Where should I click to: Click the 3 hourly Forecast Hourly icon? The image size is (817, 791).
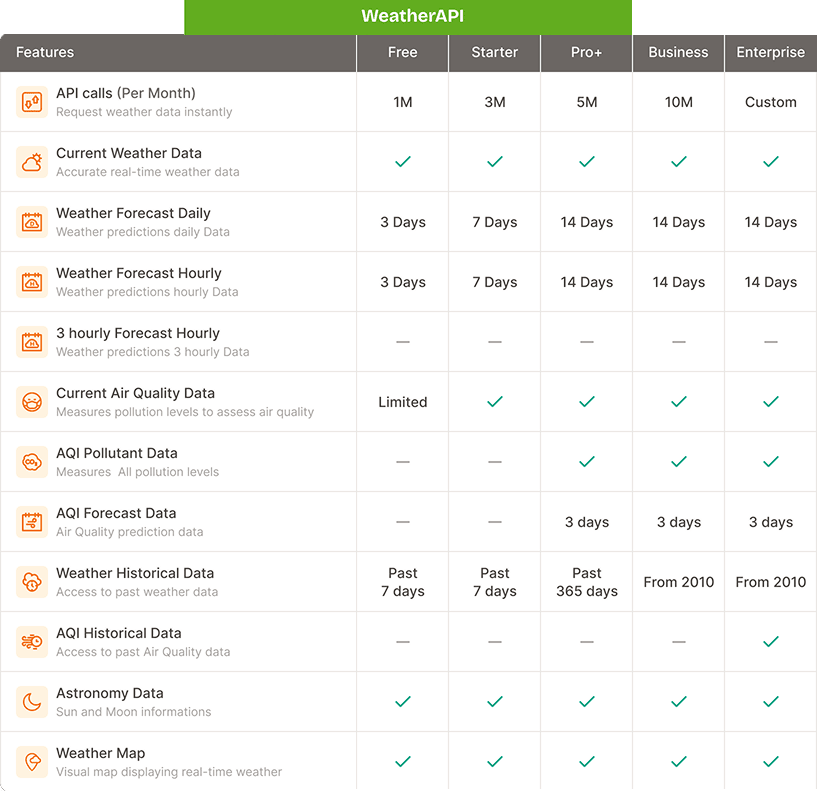tap(32, 342)
